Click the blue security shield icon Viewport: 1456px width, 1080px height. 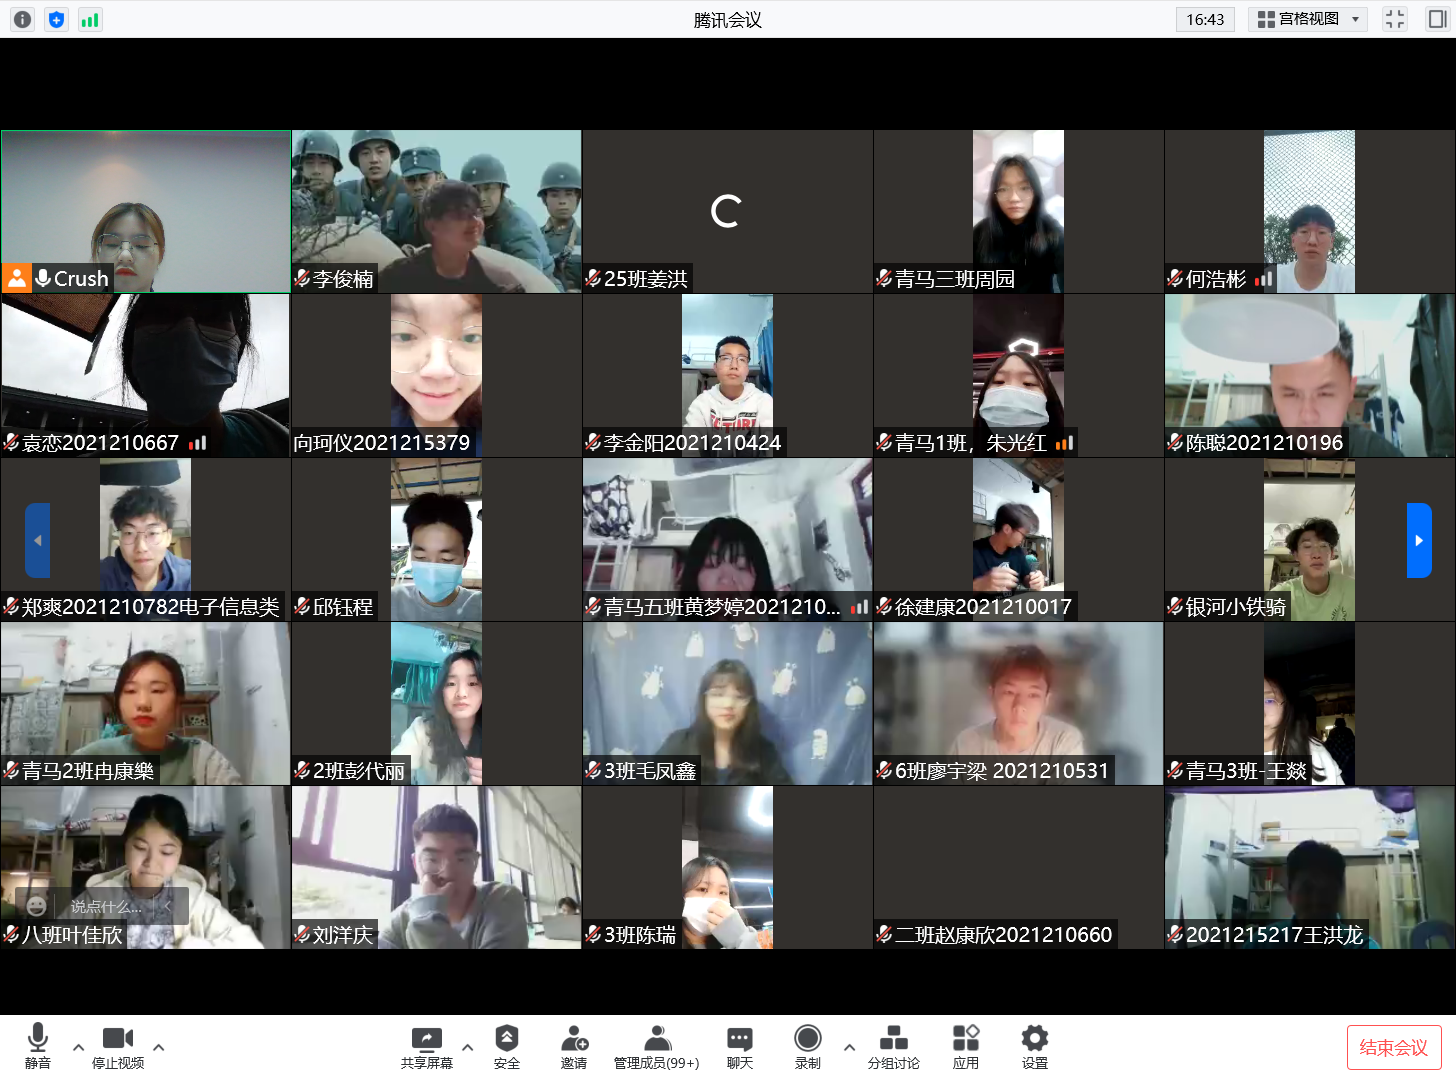[56, 19]
